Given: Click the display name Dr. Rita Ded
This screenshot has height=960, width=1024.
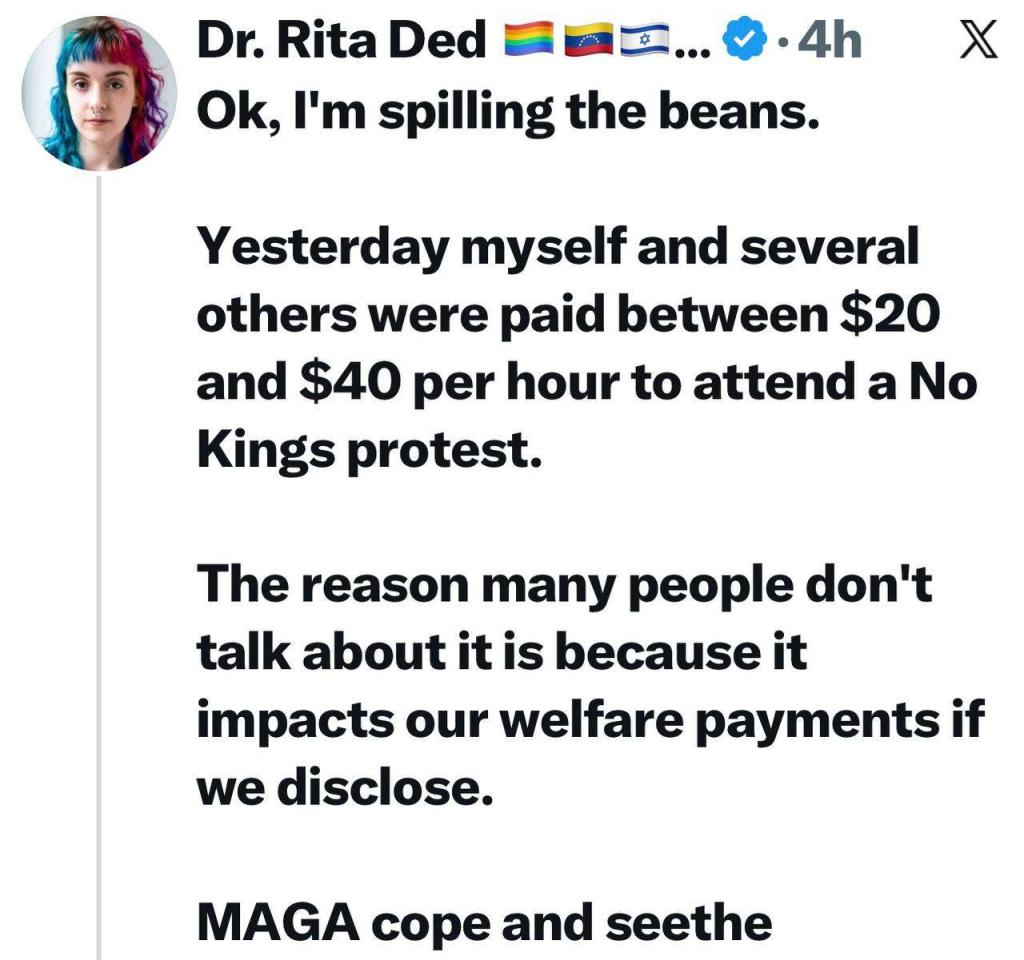Looking at the screenshot, I should [x=338, y=41].
